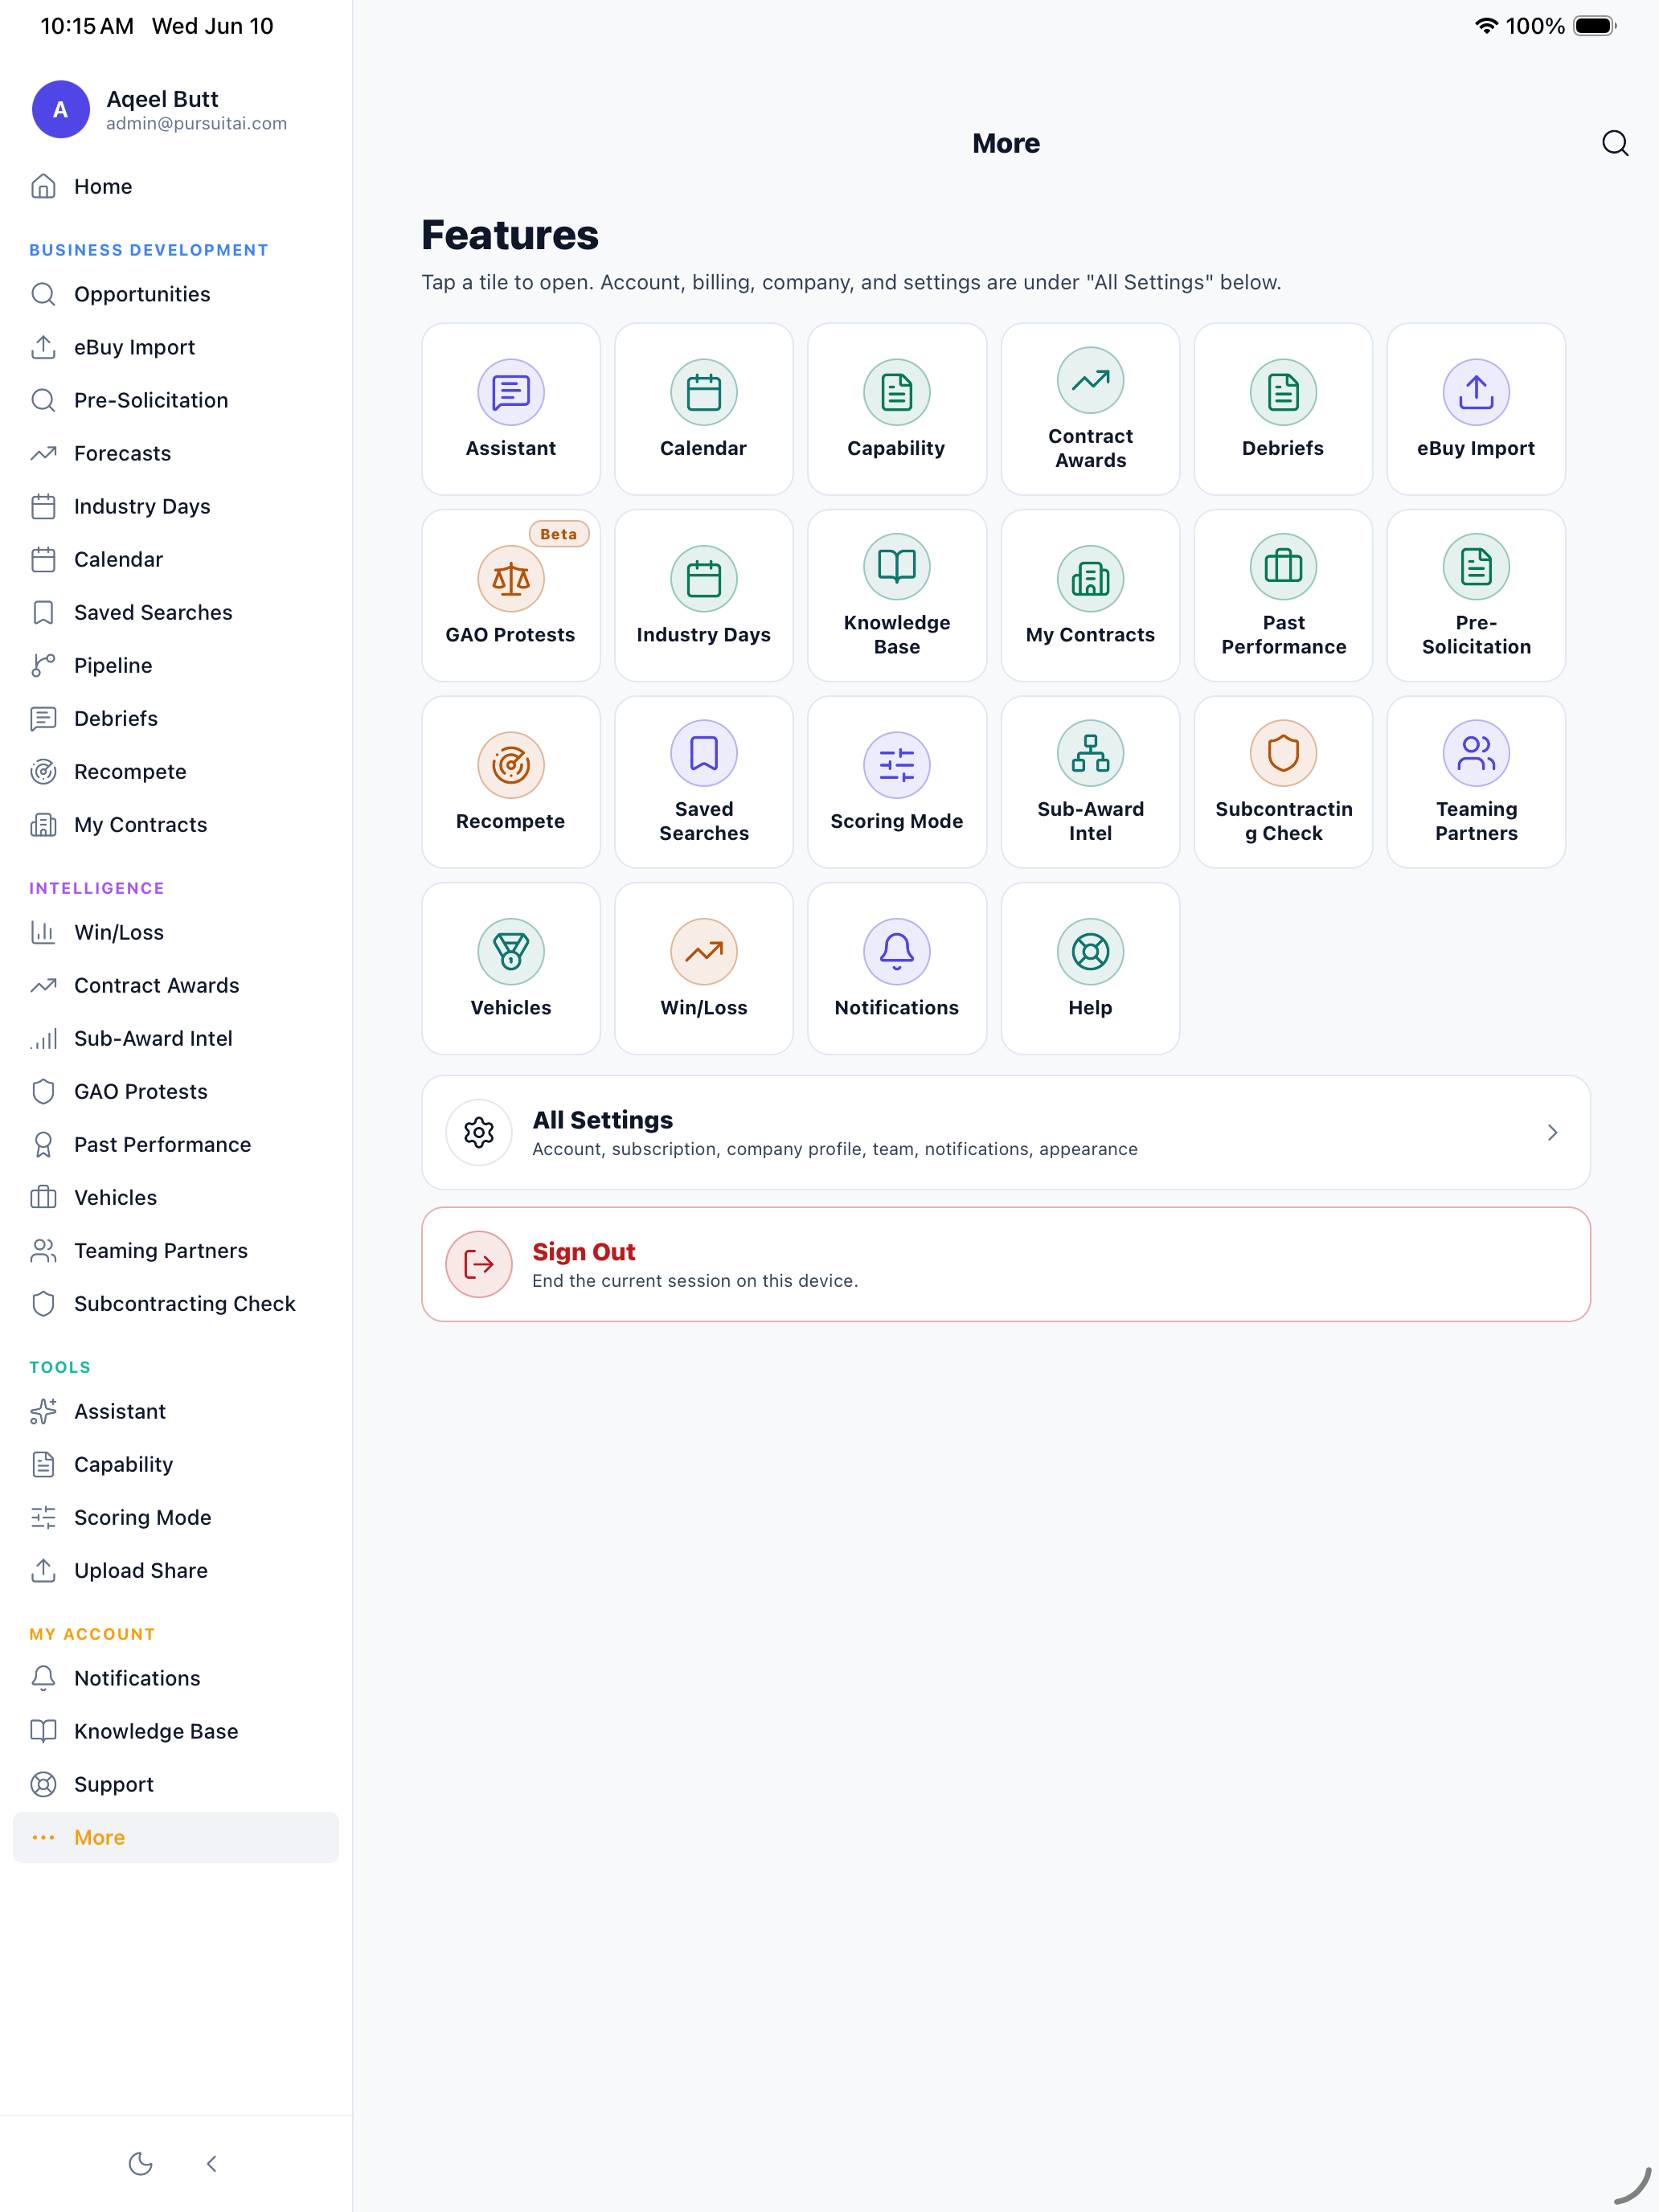Select Pipeline in the sidebar
Screen dimensions: 1659x2212
(175, 665)
